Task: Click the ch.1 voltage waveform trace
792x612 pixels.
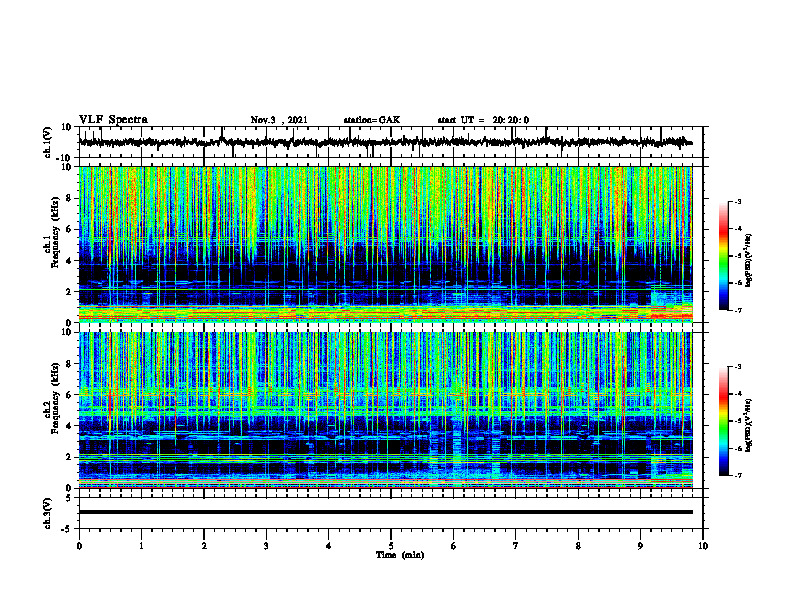Action: pos(385,142)
